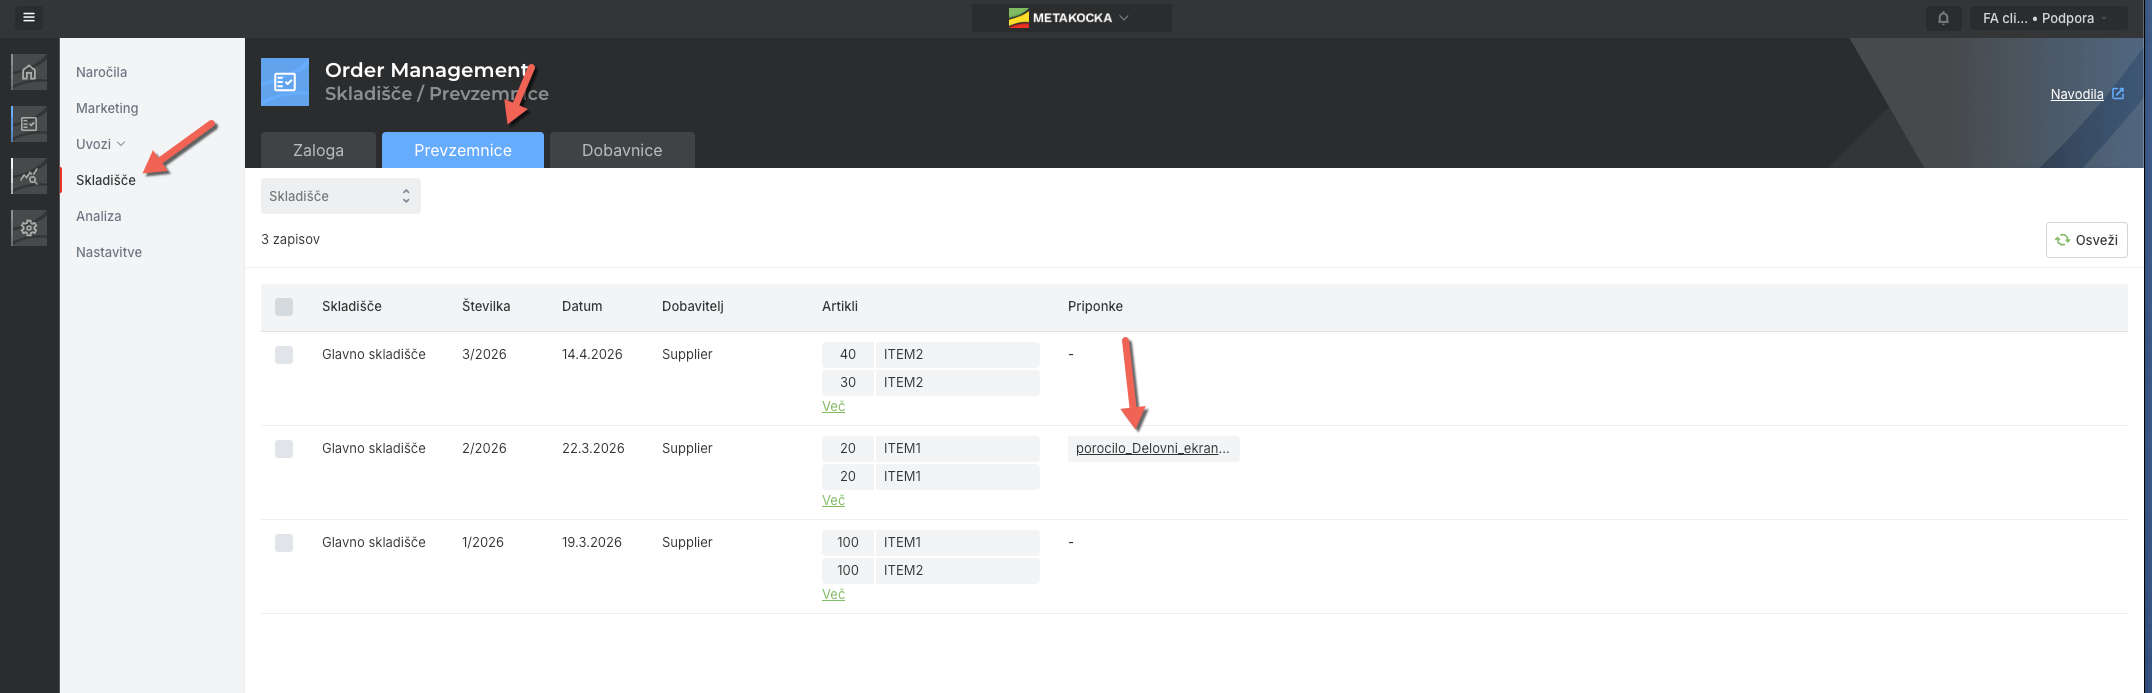Screen dimensions: 2152x693
Task: Expand the Uvozi menu section
Action: 100,144
